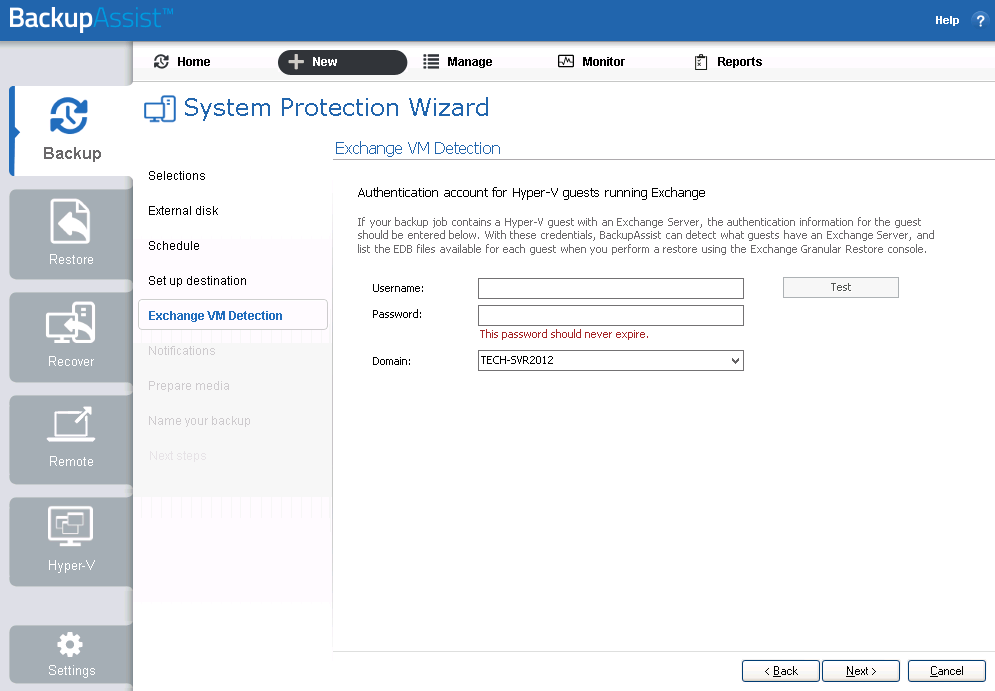Cancel the System Protection Wizard

[947, 671]
